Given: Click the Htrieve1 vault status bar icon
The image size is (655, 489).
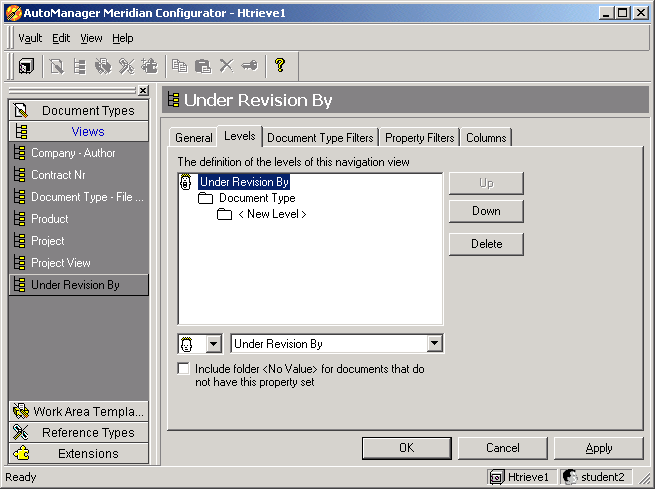Looking at the screenshot, I should point(496,477).
